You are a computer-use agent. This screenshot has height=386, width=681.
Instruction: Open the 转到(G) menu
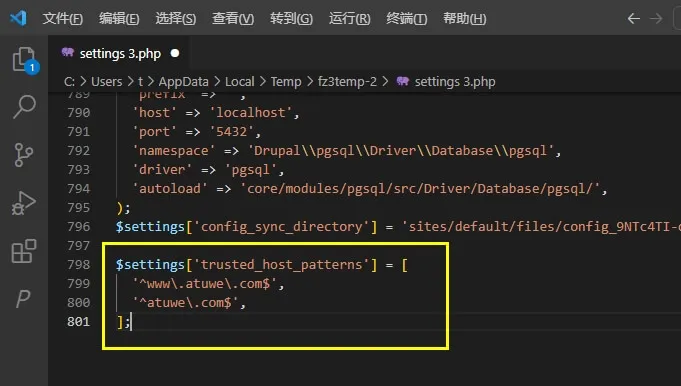(x=291, y=19)
